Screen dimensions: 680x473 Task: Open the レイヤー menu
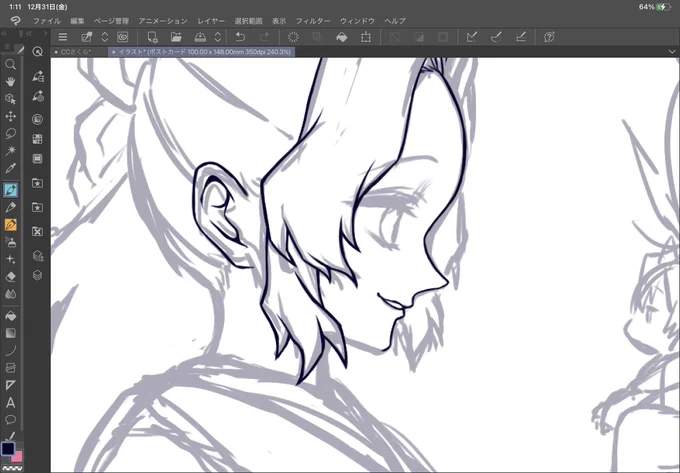pyautogui.click(x=211, y=21)
